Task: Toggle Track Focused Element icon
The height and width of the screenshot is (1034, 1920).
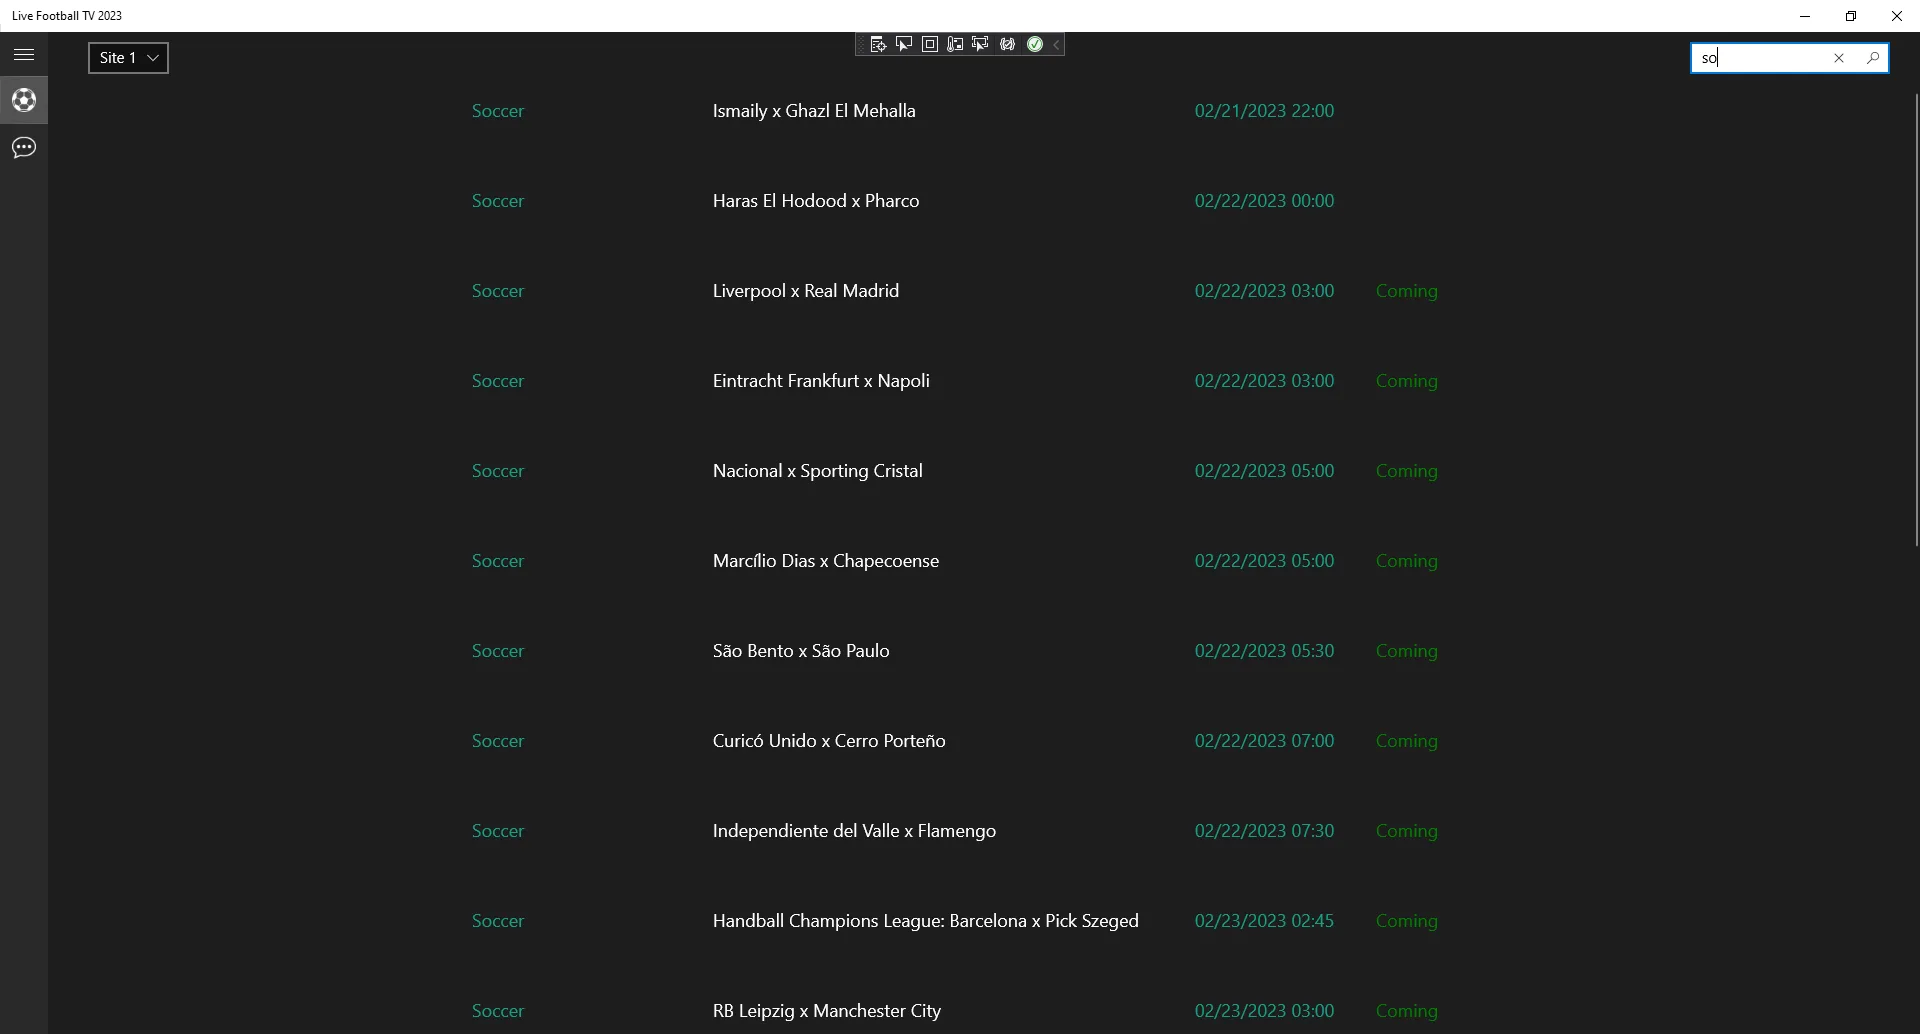Action: tap(981, 44)
